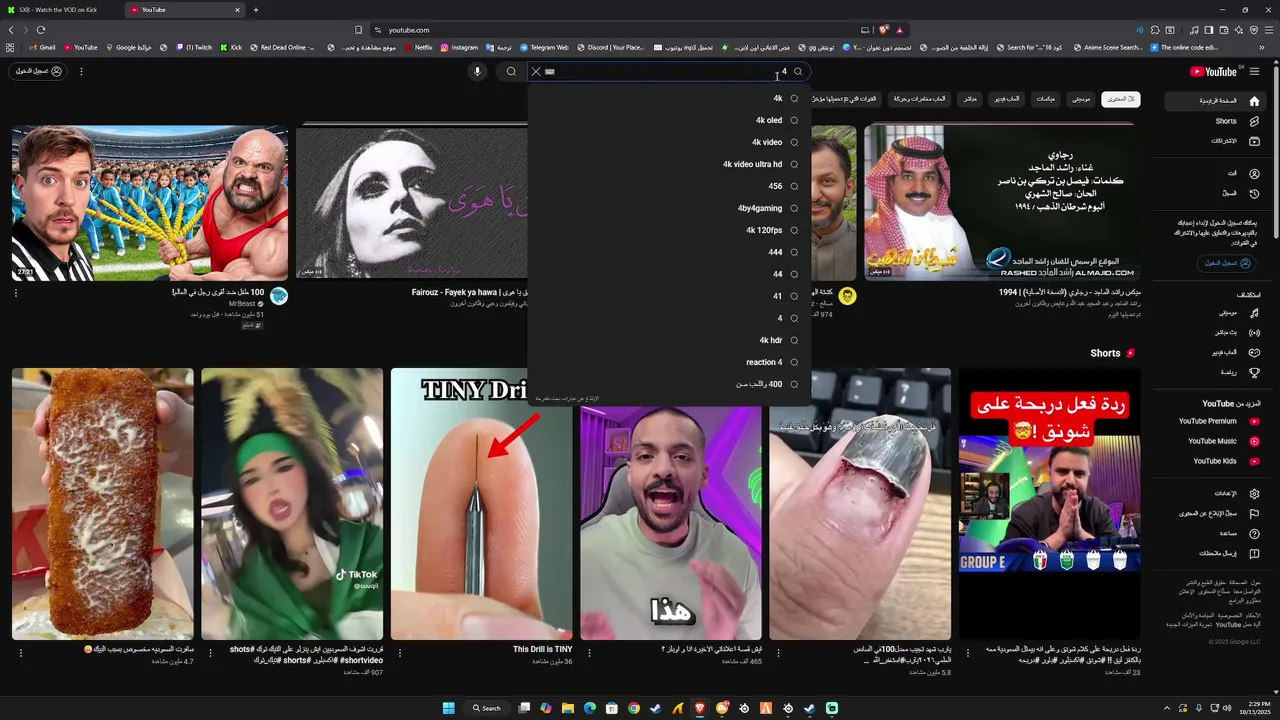1280x720 pixels.
Task: Open options for 'This Drill is TINY' short
Action: (399, 652)
